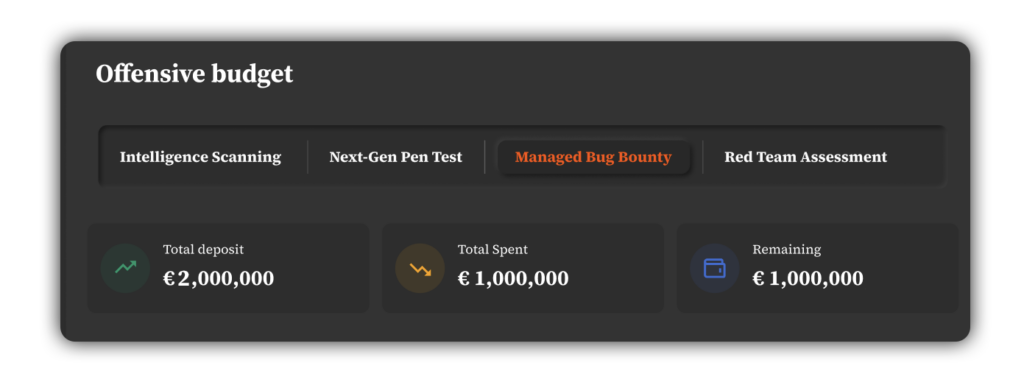Click the Total deposit card
The height and width of the screenshot is (388, 1024).
tap(229, 268)
